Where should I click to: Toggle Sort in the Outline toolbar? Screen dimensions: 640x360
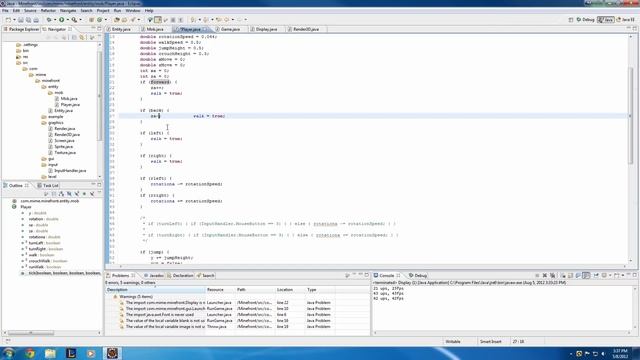(x=61, y=193)
